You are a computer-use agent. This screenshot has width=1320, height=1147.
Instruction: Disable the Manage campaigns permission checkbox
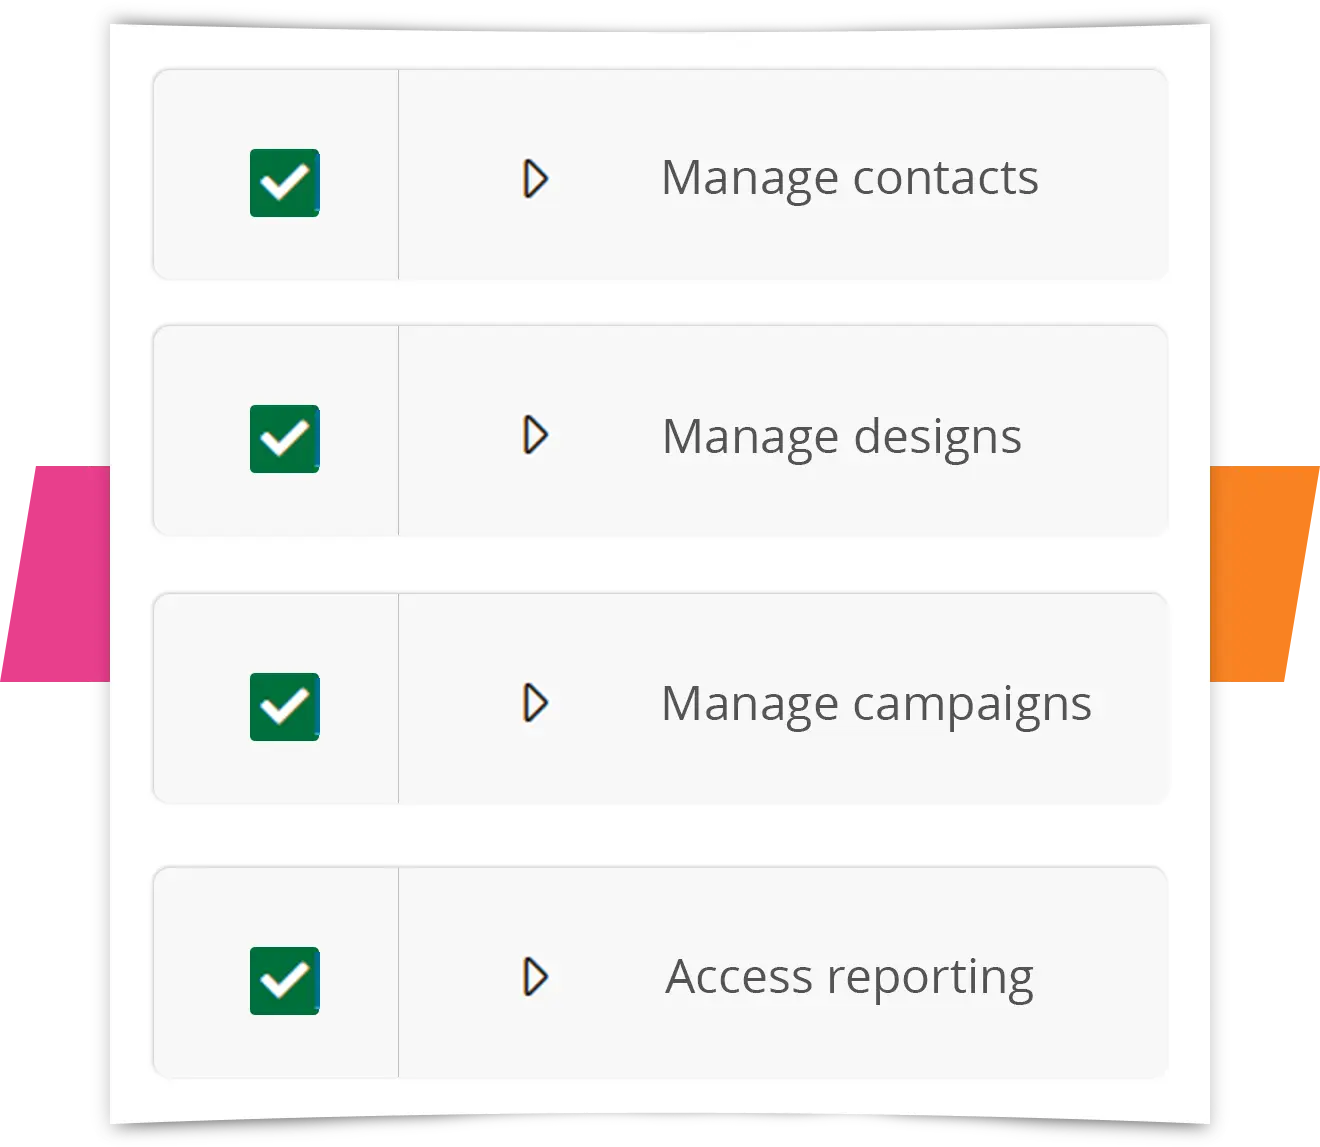coord(283,704)
